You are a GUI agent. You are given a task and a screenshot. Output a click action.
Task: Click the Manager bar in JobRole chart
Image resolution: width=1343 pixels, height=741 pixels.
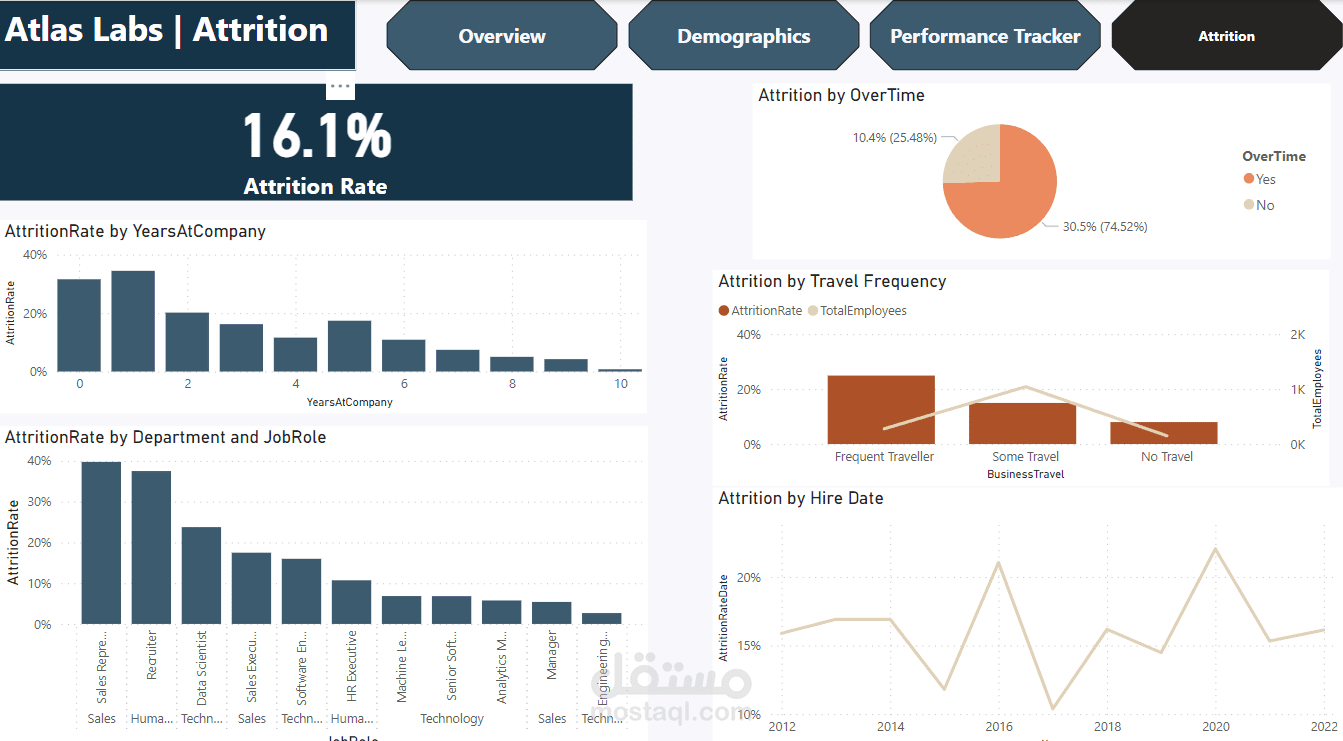pyautogui.click(x=551, y=613)
